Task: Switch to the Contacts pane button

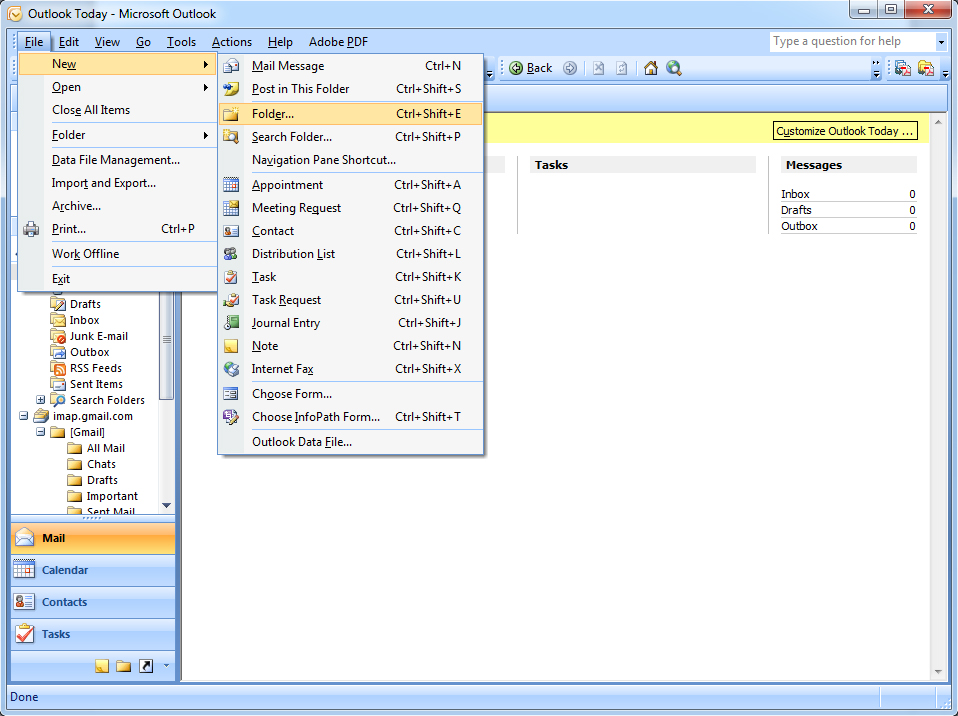Action: click(x=93, y=602)
